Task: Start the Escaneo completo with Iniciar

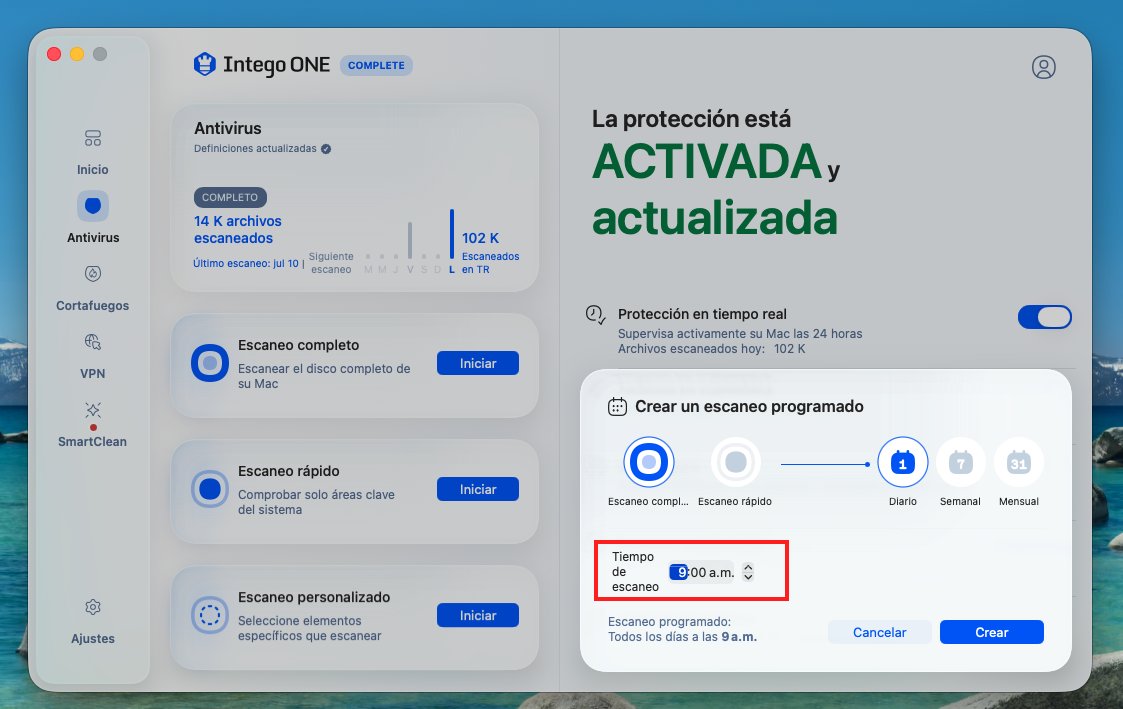Action: tap(478, 363)
